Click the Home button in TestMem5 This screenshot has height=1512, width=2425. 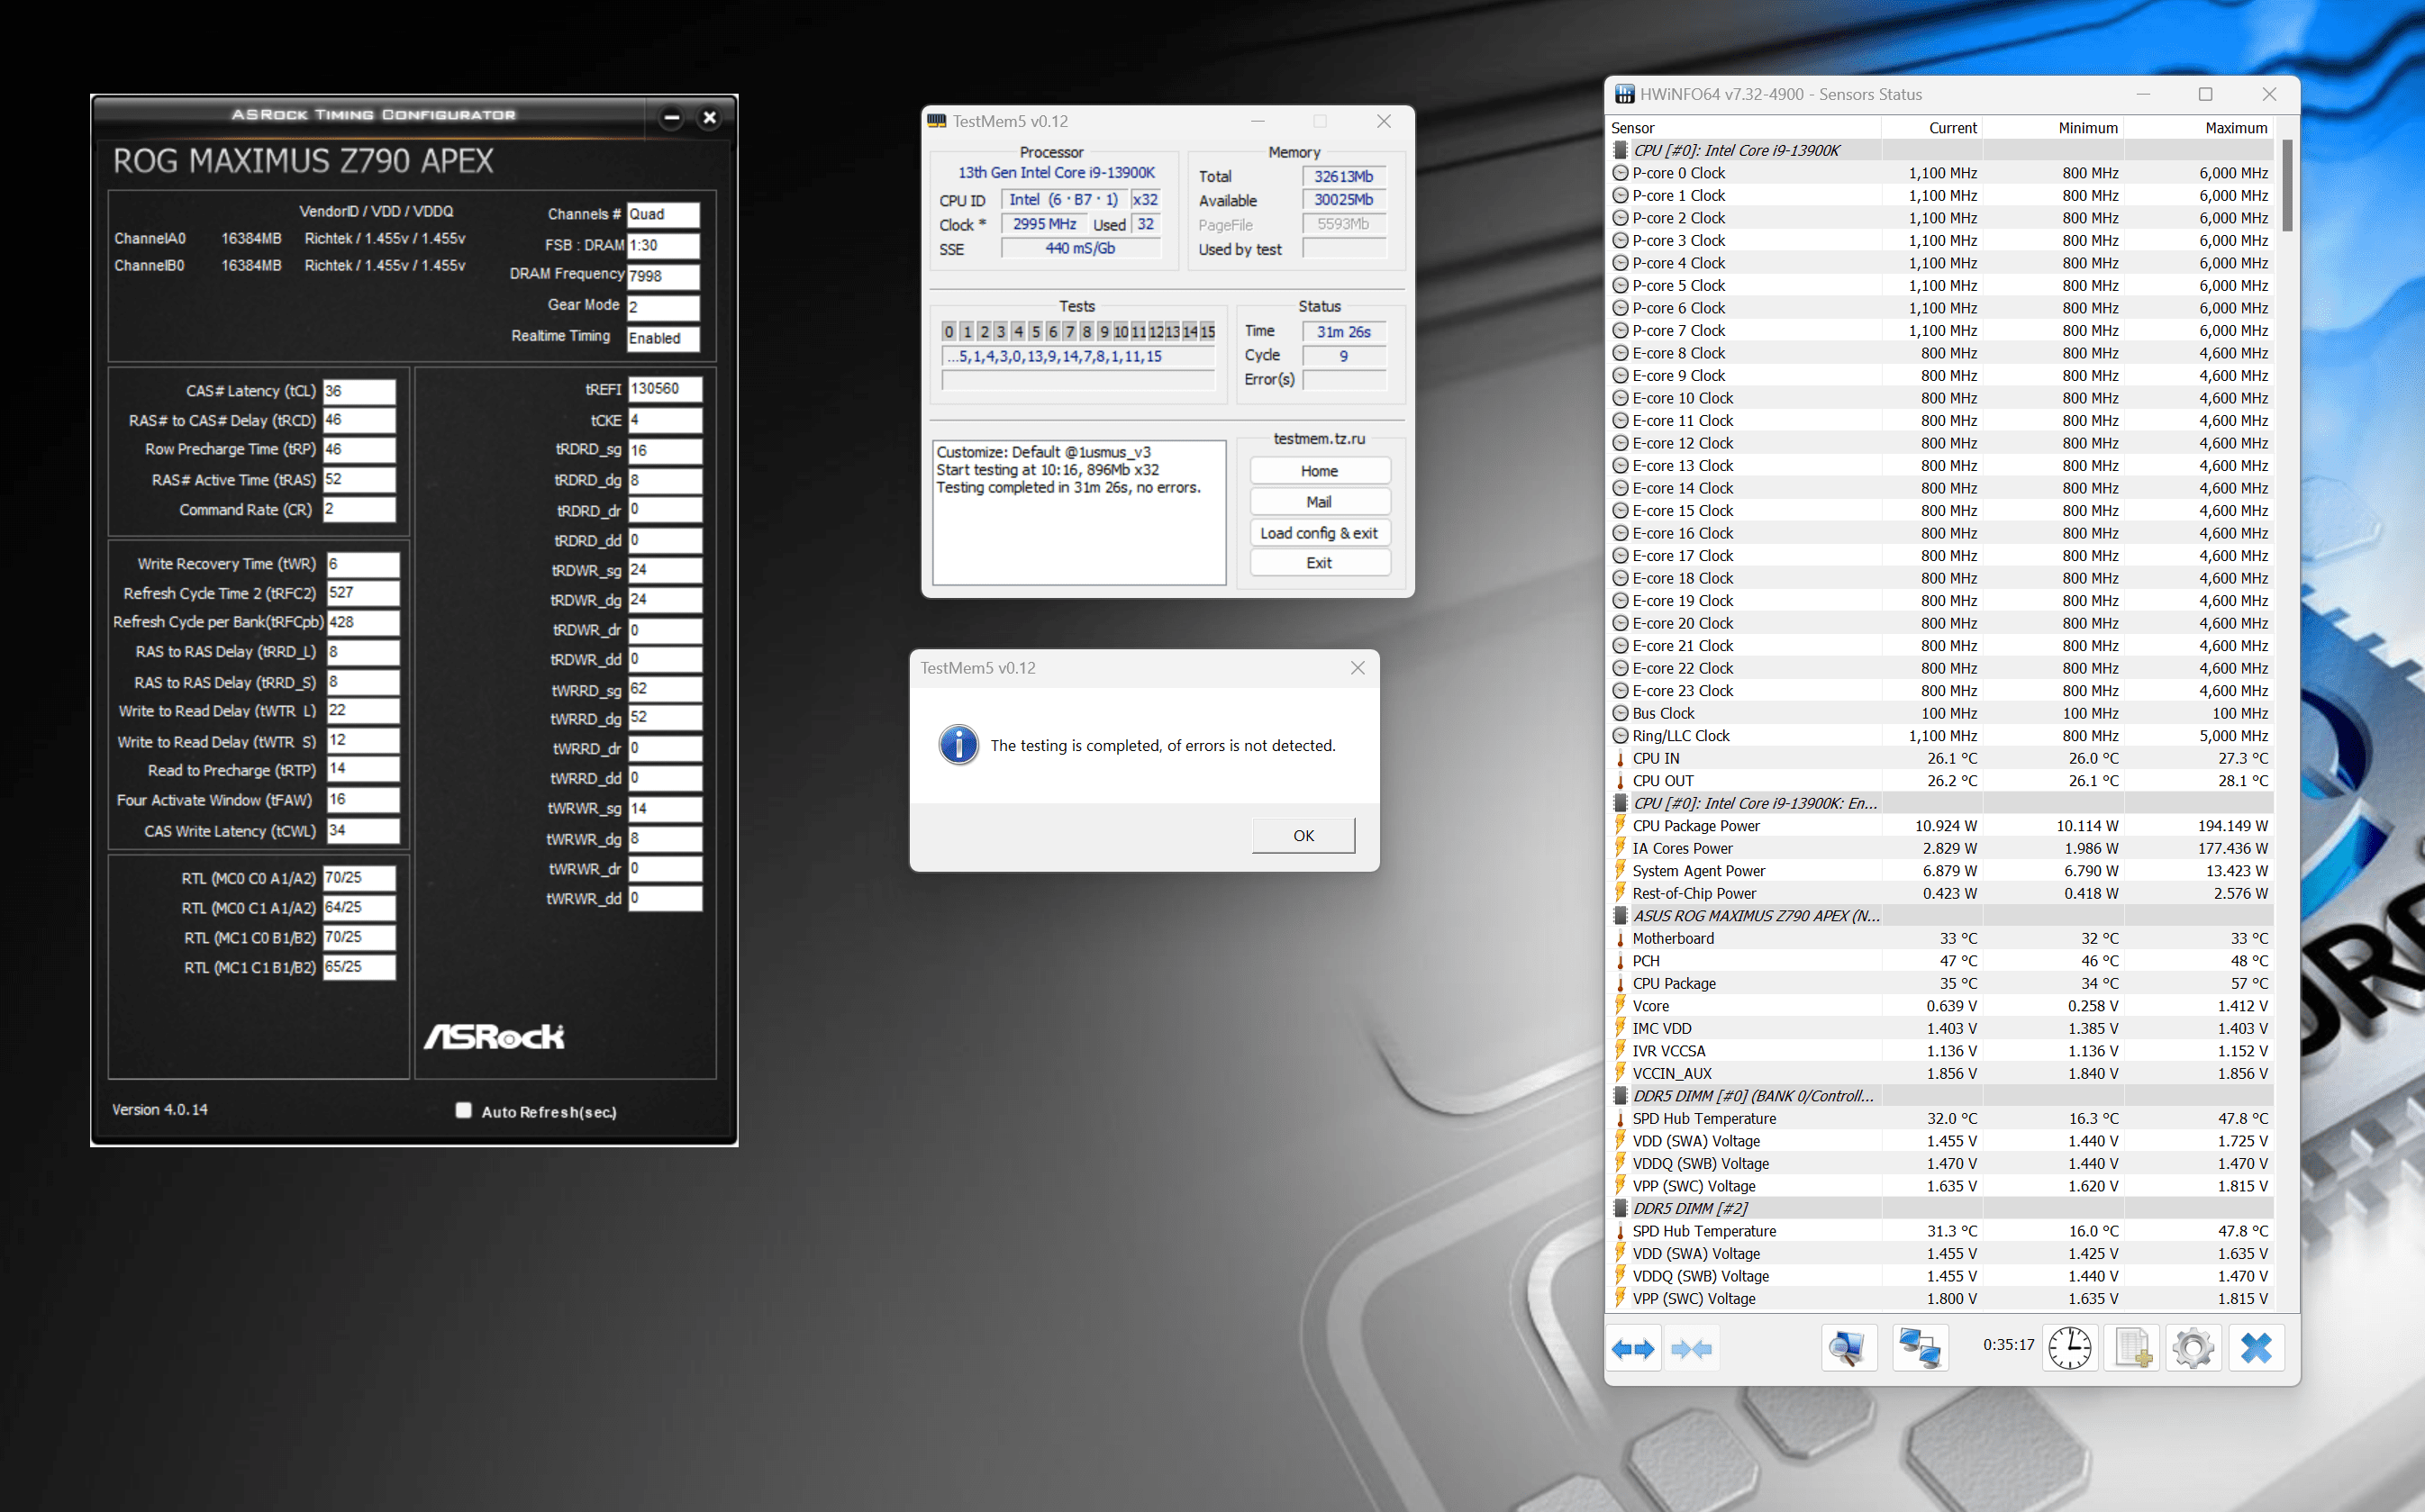click(1318, 471)
